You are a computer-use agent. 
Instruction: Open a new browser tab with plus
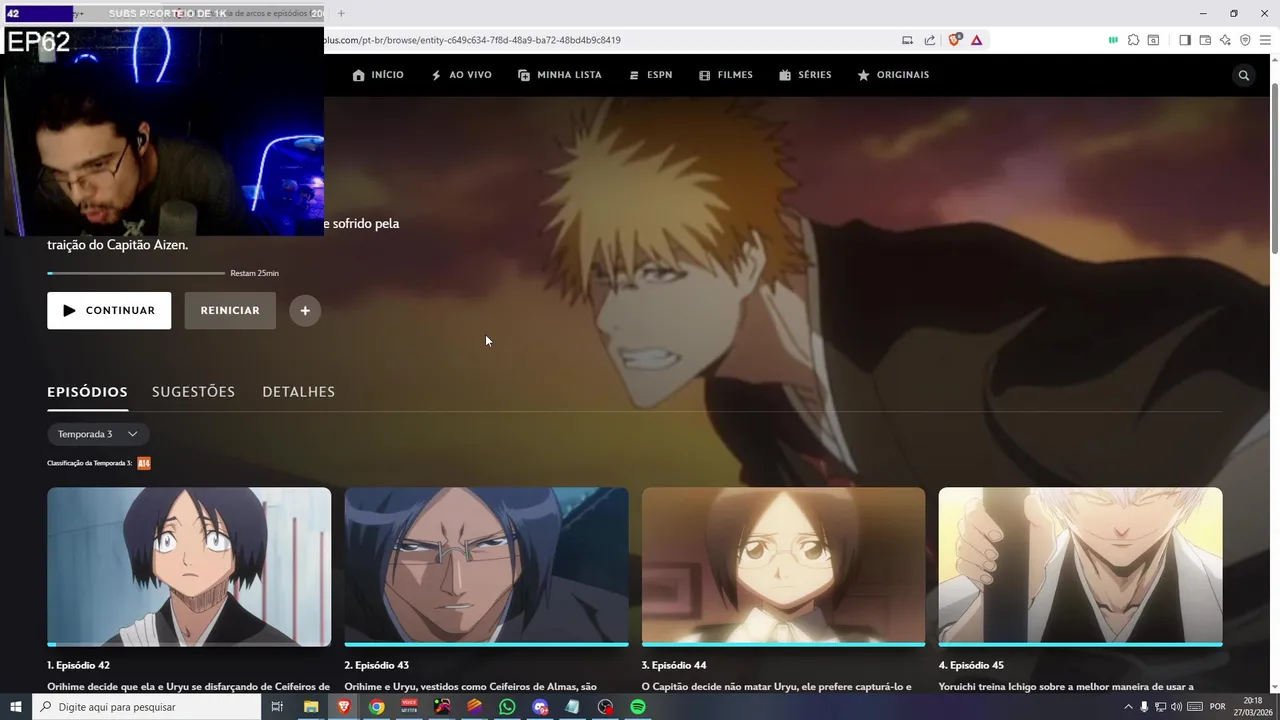[341, 13]
